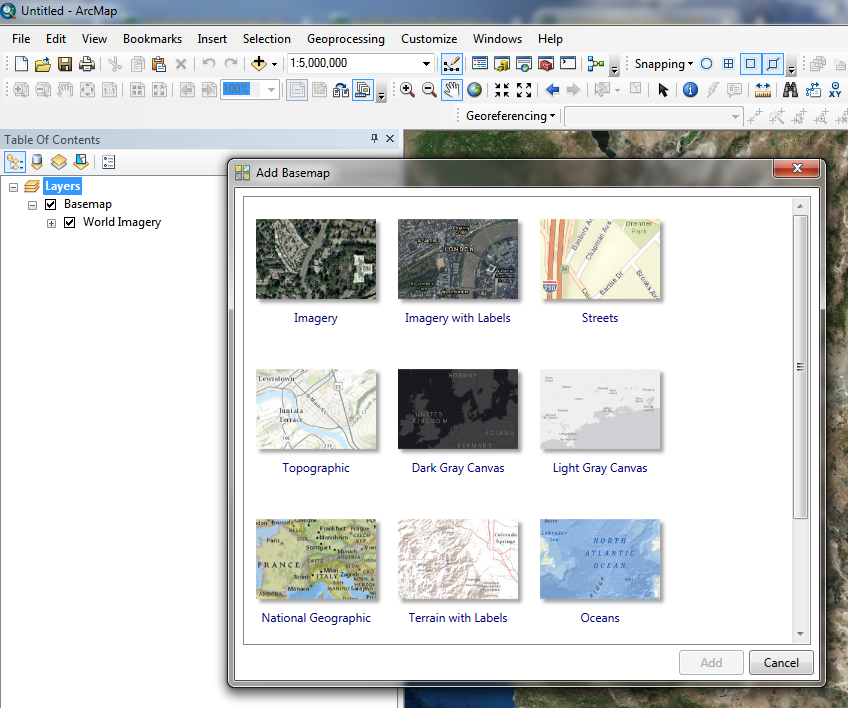Toggle vertex snapping square icon
This screenshot has width=848, height=708.
[750, 64]
